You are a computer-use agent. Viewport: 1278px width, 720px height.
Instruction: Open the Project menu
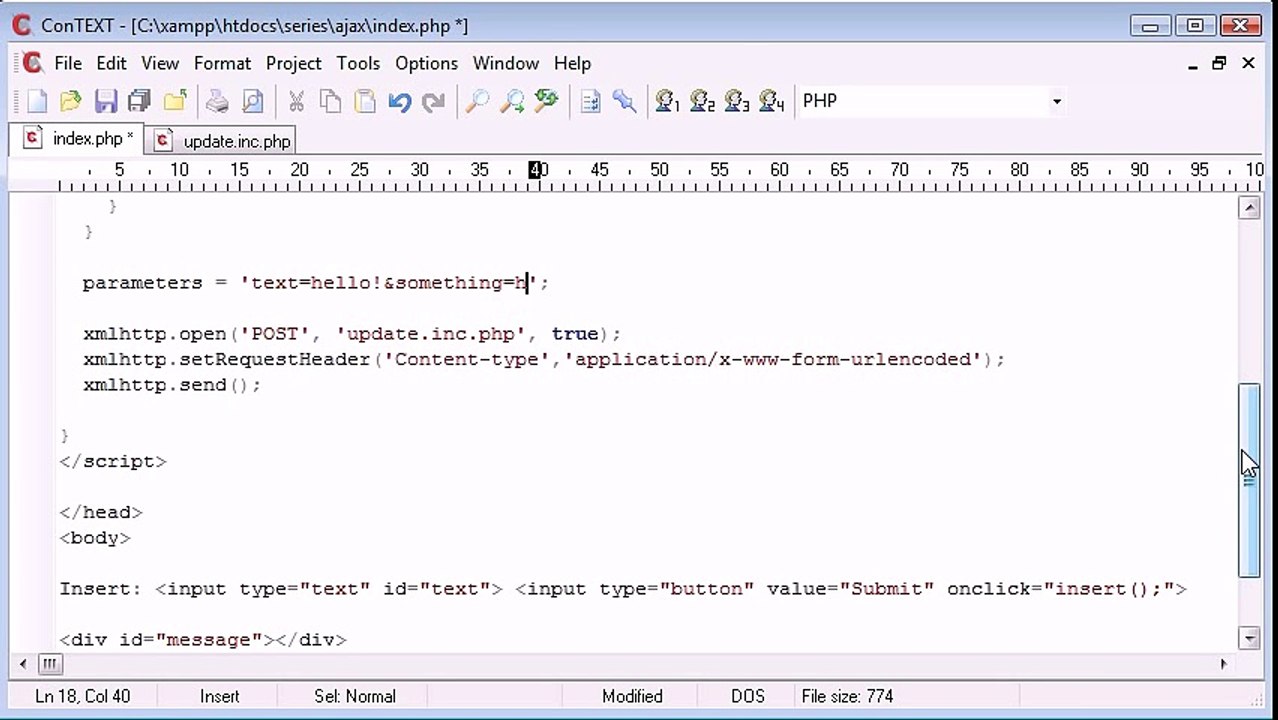tap(293, 63)
